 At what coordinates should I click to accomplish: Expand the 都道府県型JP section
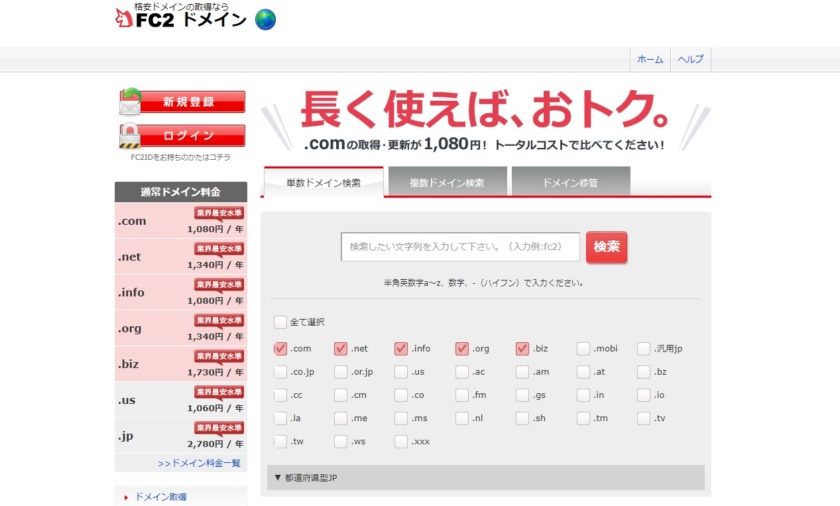[485, 477]
